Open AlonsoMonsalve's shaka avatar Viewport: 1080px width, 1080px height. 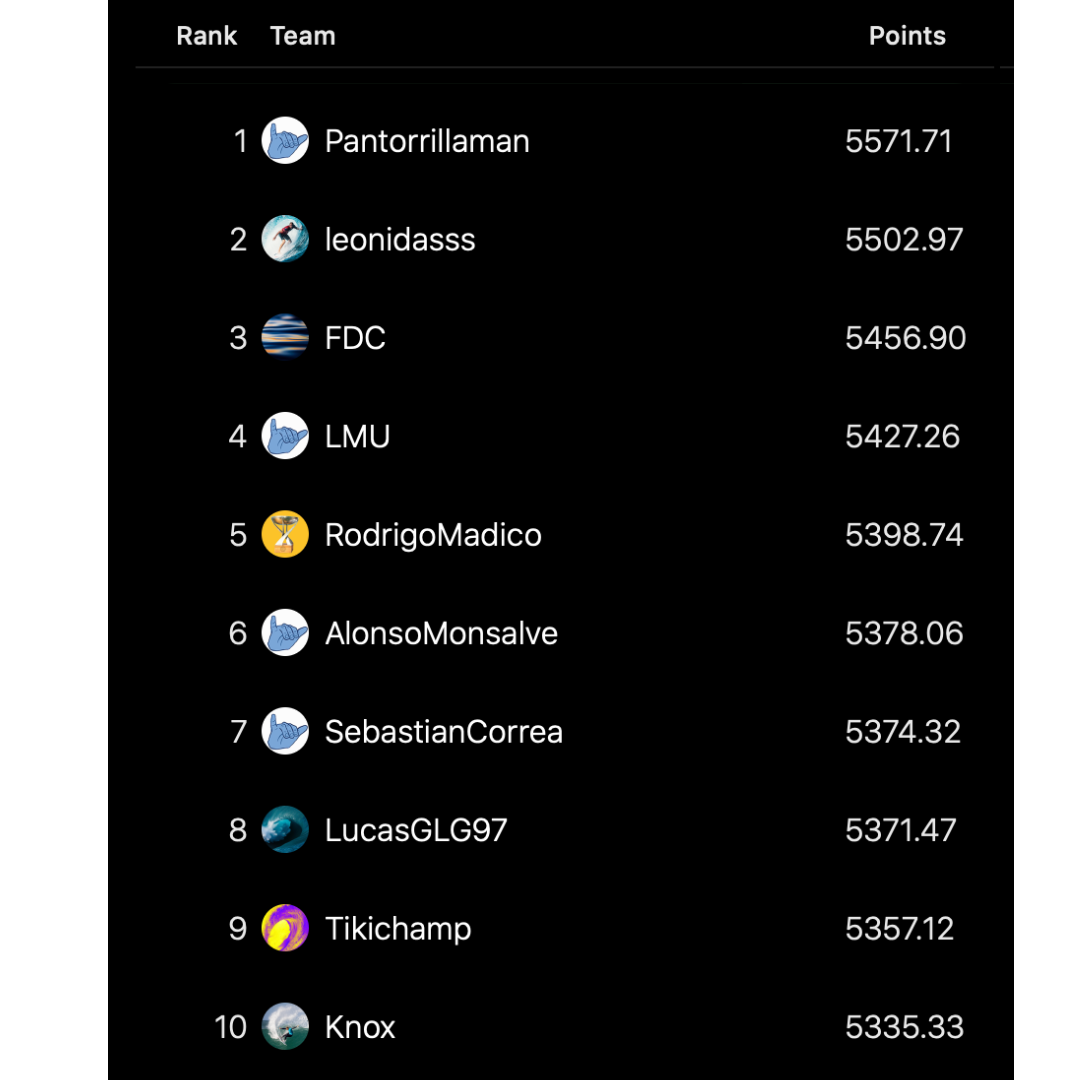[285, 633]
